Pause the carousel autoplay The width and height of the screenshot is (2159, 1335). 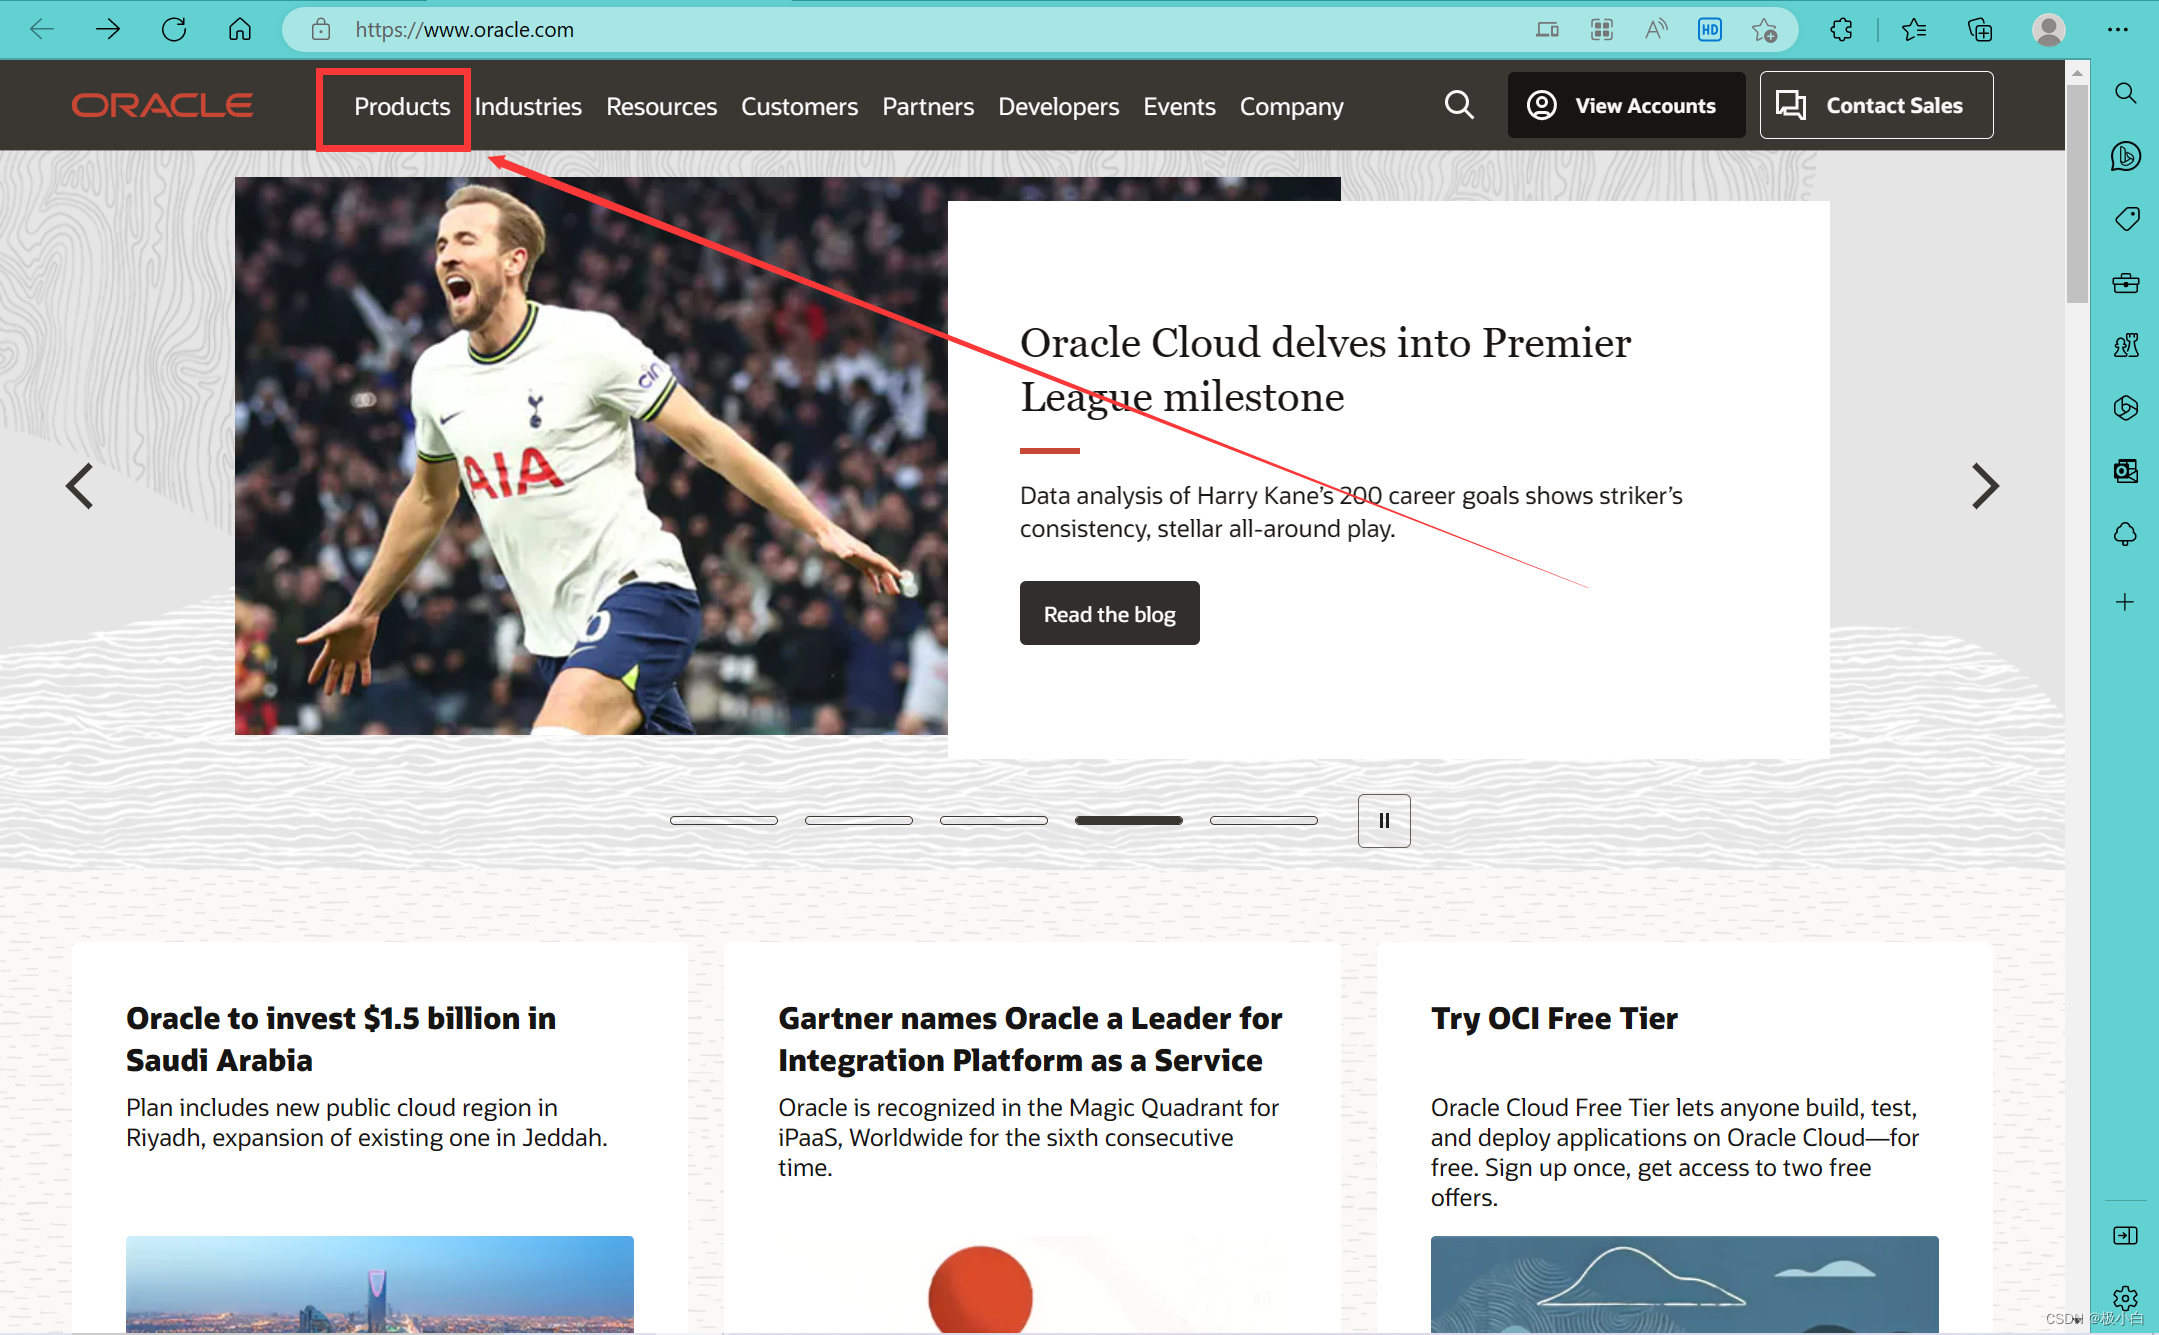[1384, 821]
